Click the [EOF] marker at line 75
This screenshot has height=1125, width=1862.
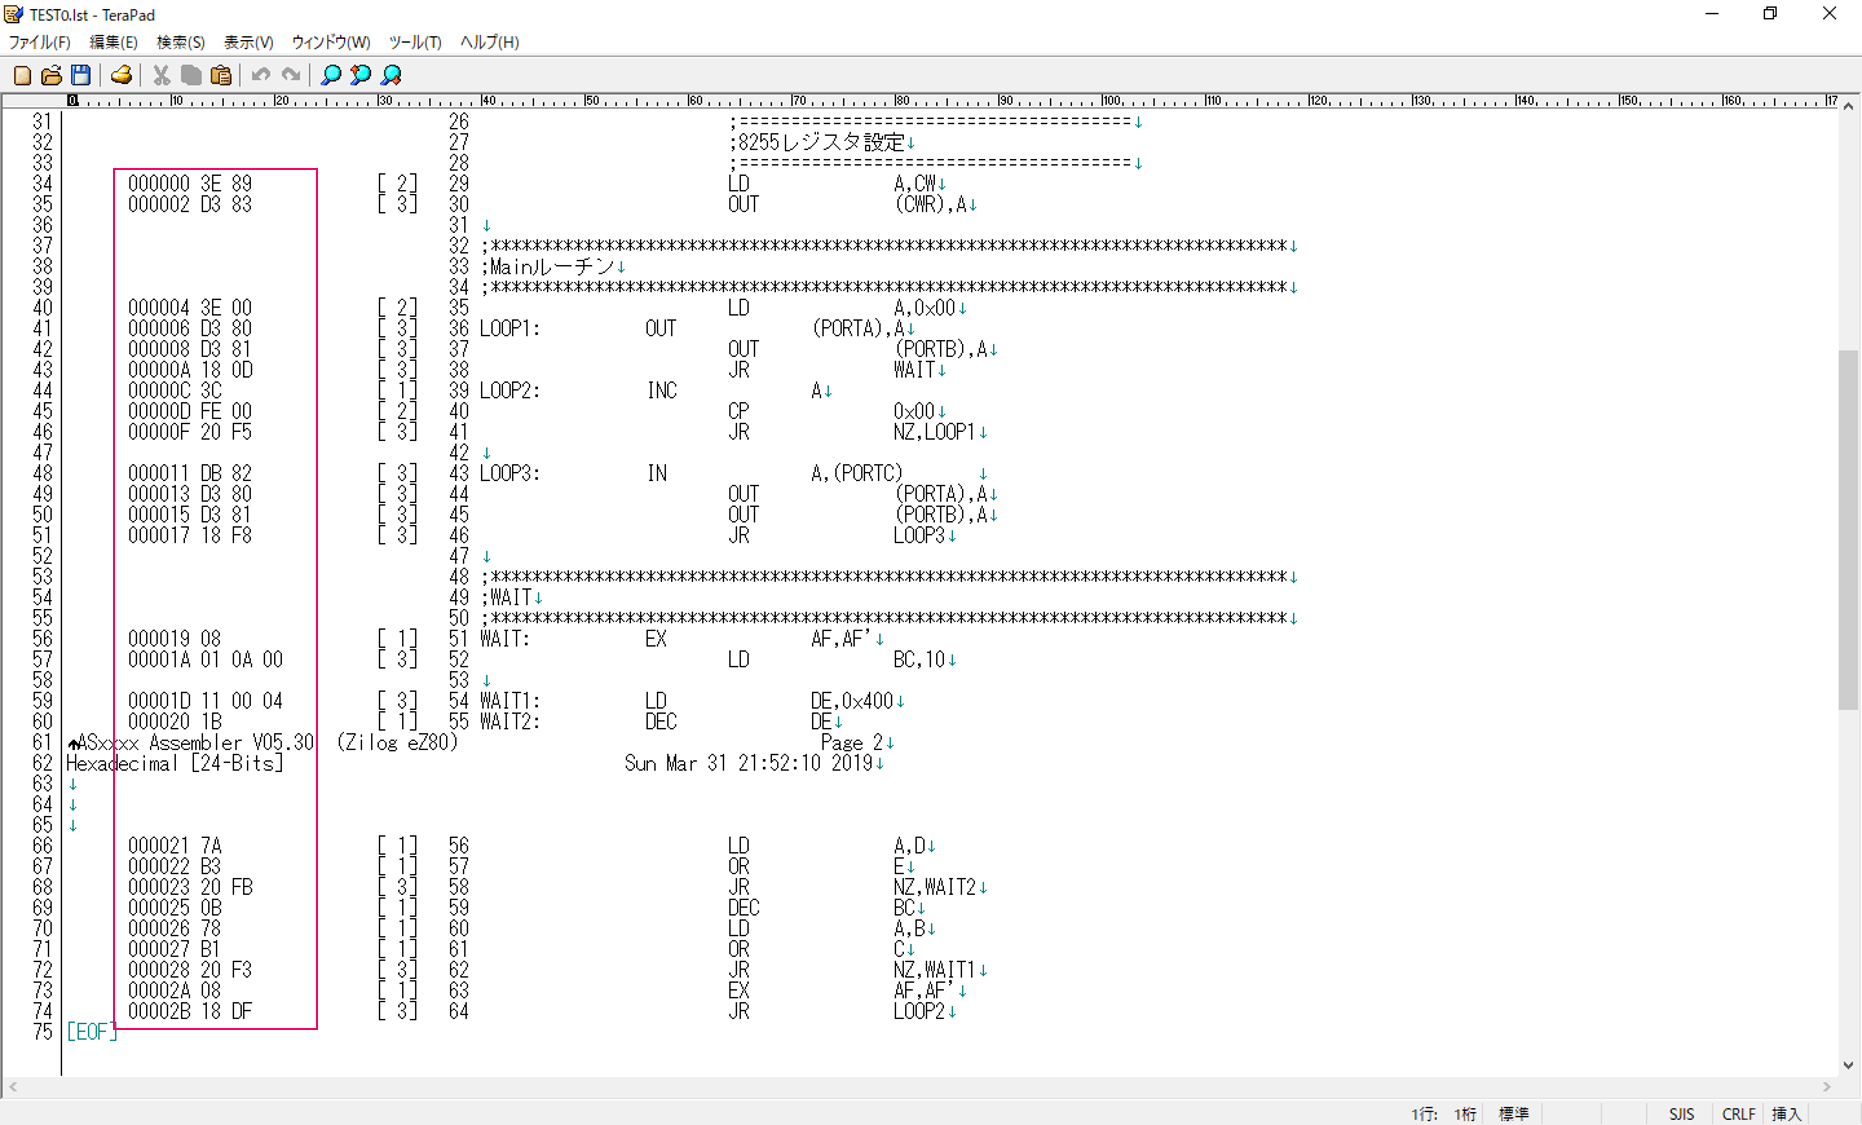(92, 1032)
